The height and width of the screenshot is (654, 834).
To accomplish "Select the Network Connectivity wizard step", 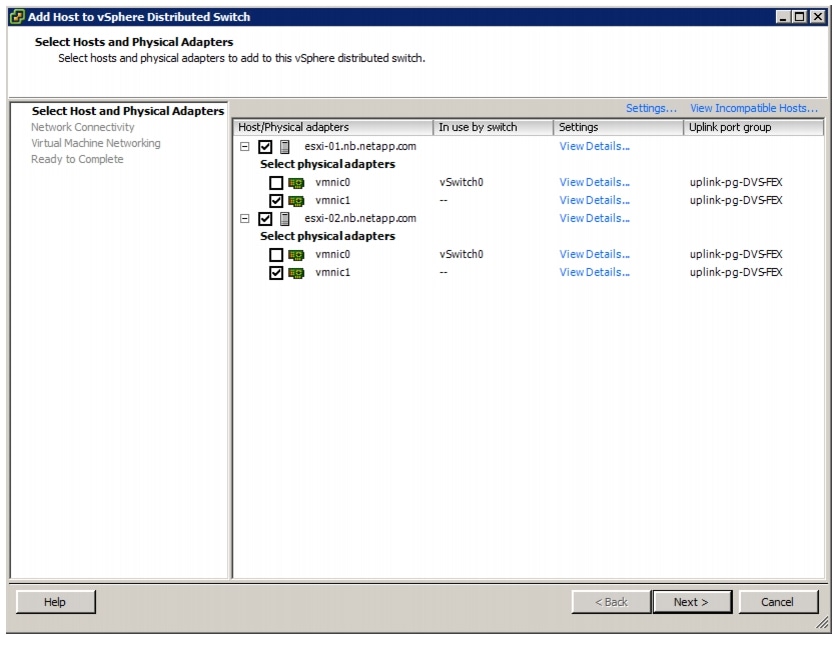I will [x=82, y=127].
